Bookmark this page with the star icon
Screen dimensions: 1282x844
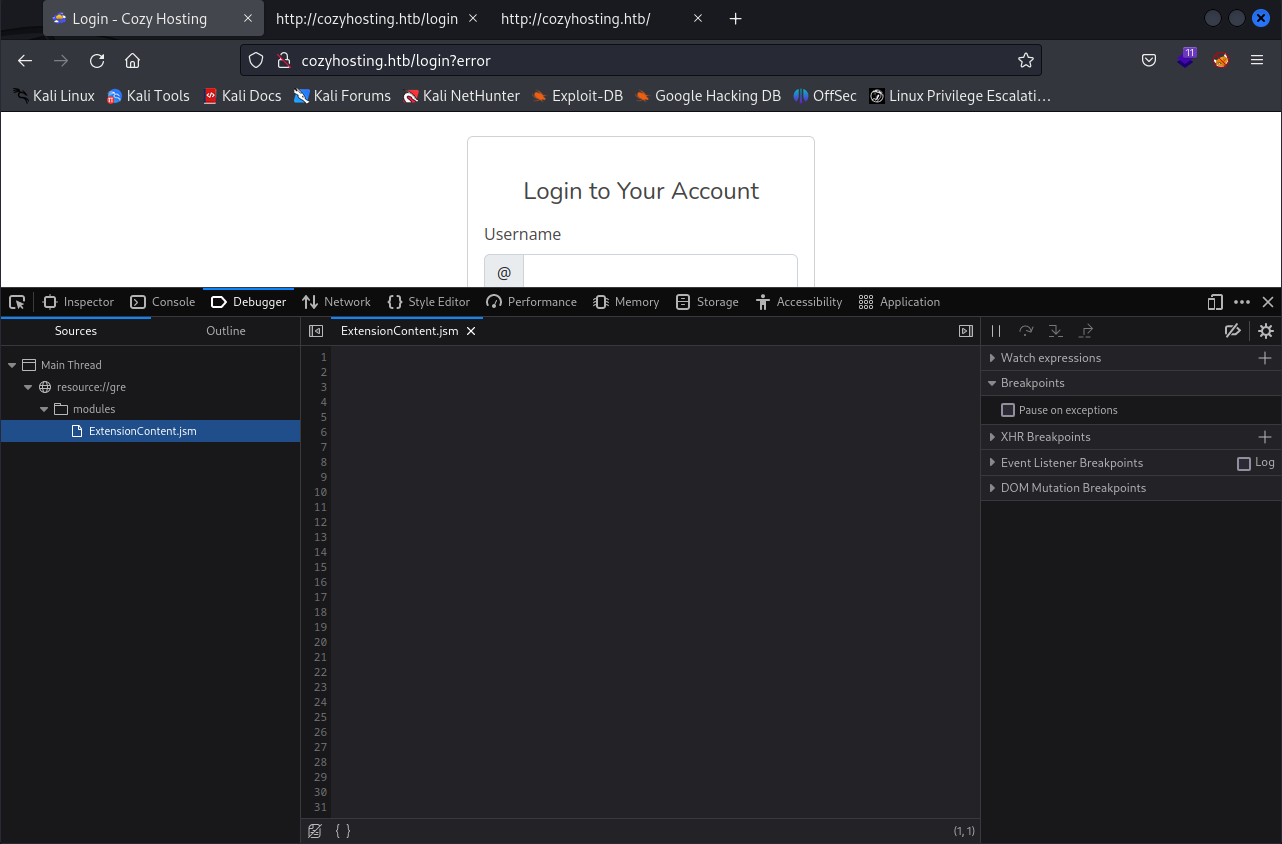(1025, 61)
